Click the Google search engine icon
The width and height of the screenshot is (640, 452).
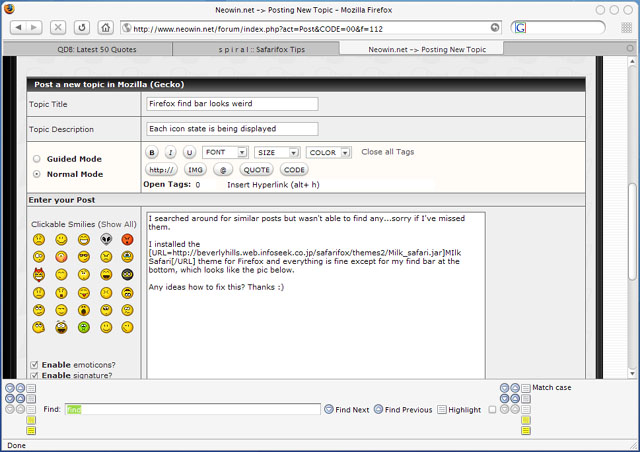pyautogui.click(x=520, y=28)
